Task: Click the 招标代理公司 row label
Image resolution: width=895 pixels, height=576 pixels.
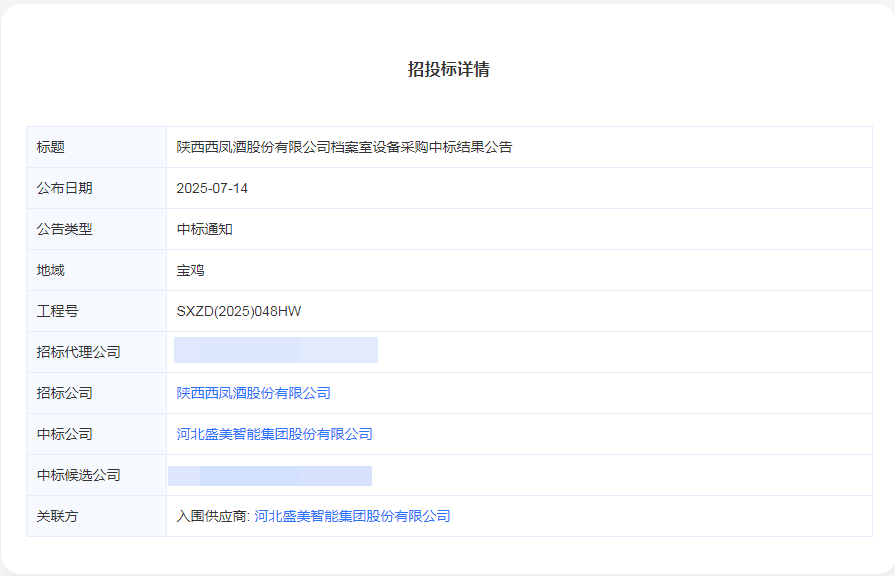Action: (79, 352)
